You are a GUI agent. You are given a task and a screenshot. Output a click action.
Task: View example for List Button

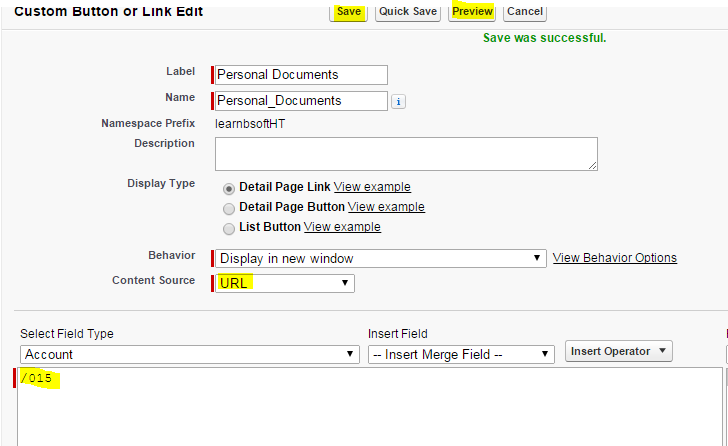point(342,226)
